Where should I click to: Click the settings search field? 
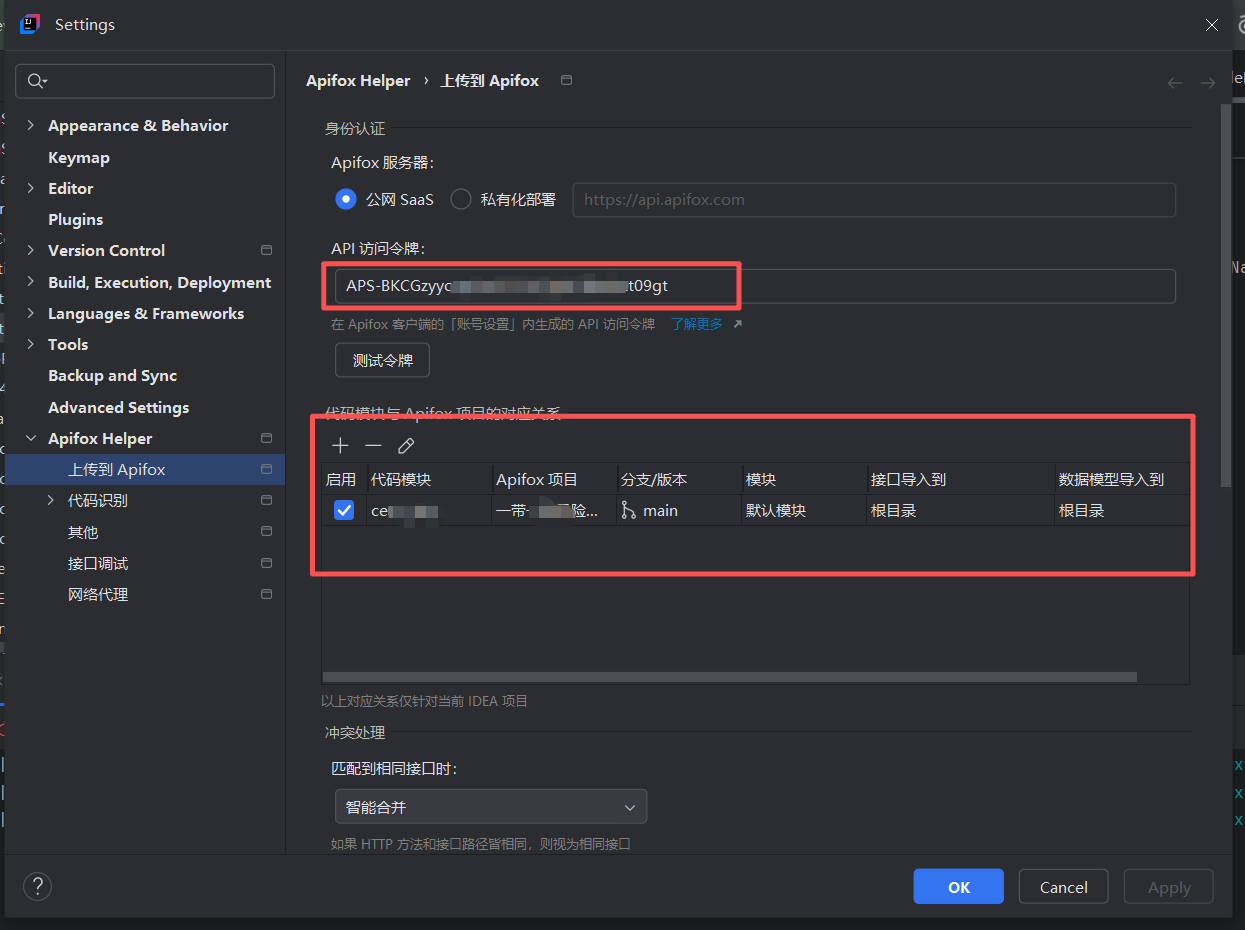point(145,81)
